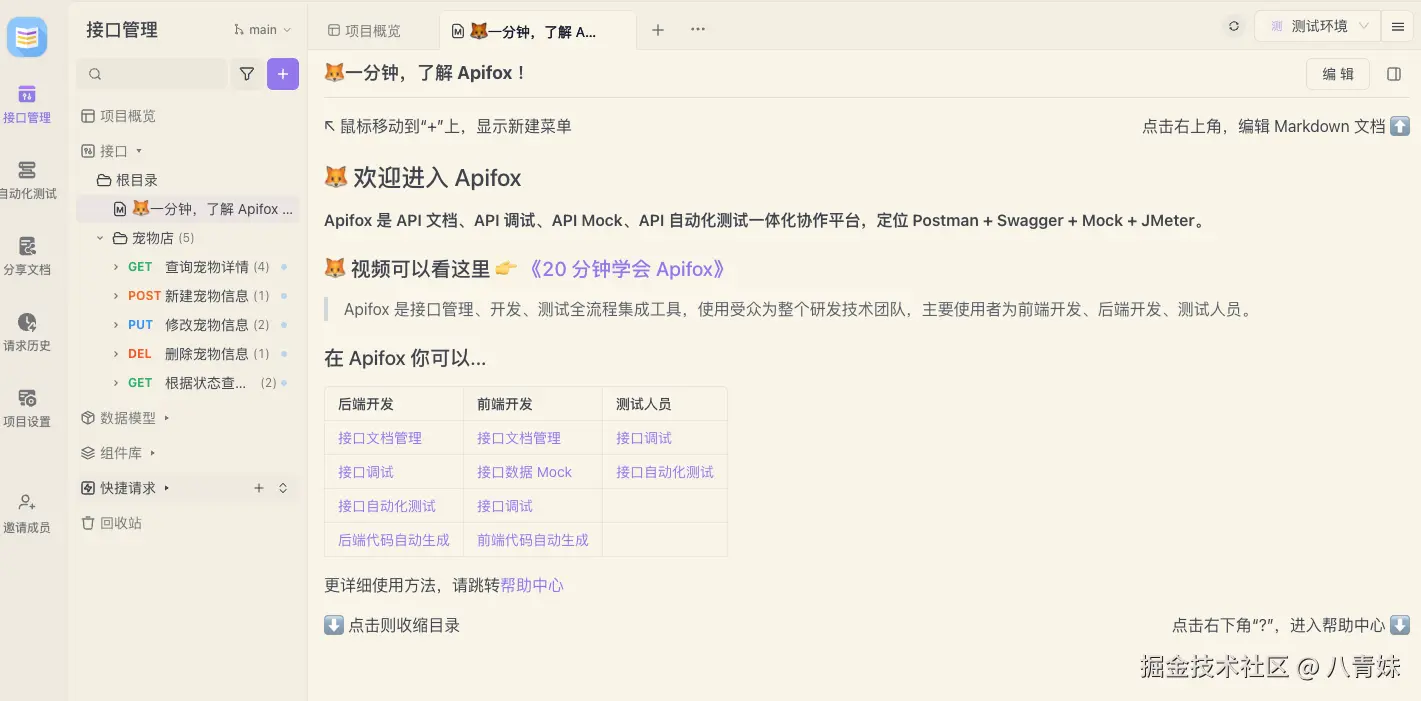Click the 在 Apifox 你可以... heading
The width and height of the screenshot is (1421, 701).
tap(405, 358)
